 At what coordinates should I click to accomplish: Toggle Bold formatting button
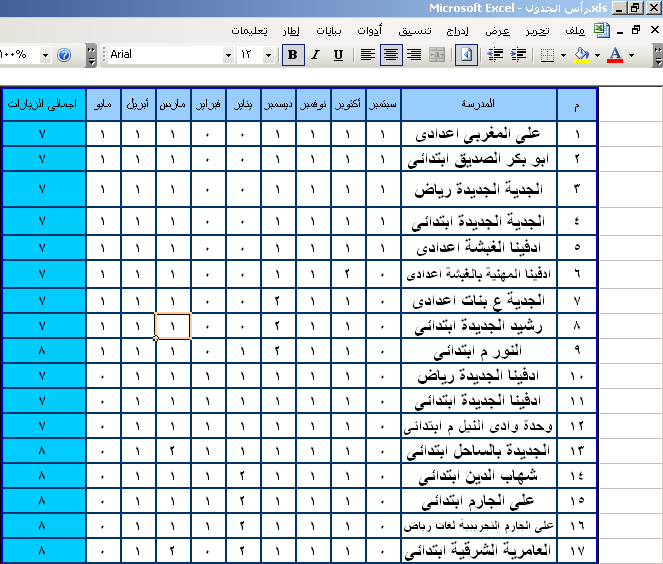click(x=292, y=54)
